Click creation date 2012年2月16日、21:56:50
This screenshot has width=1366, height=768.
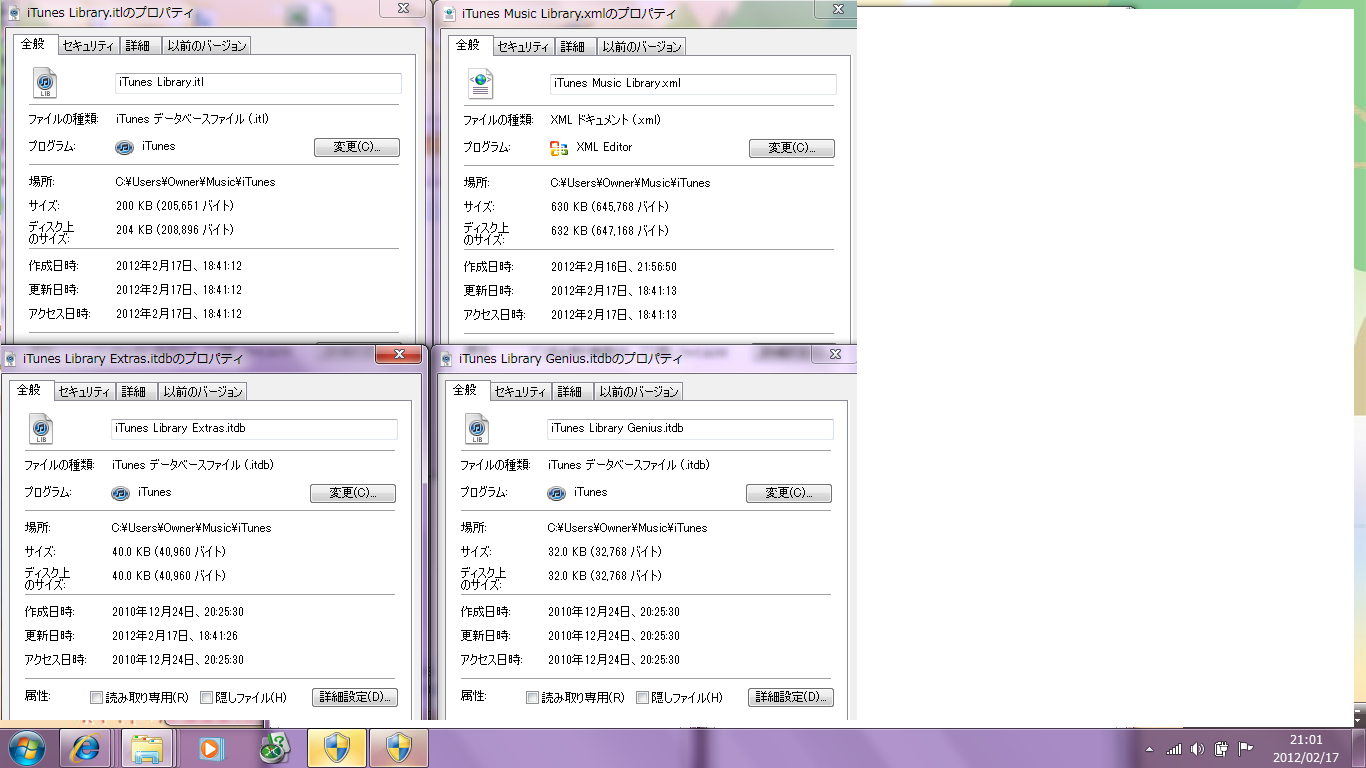pos(614,268)
